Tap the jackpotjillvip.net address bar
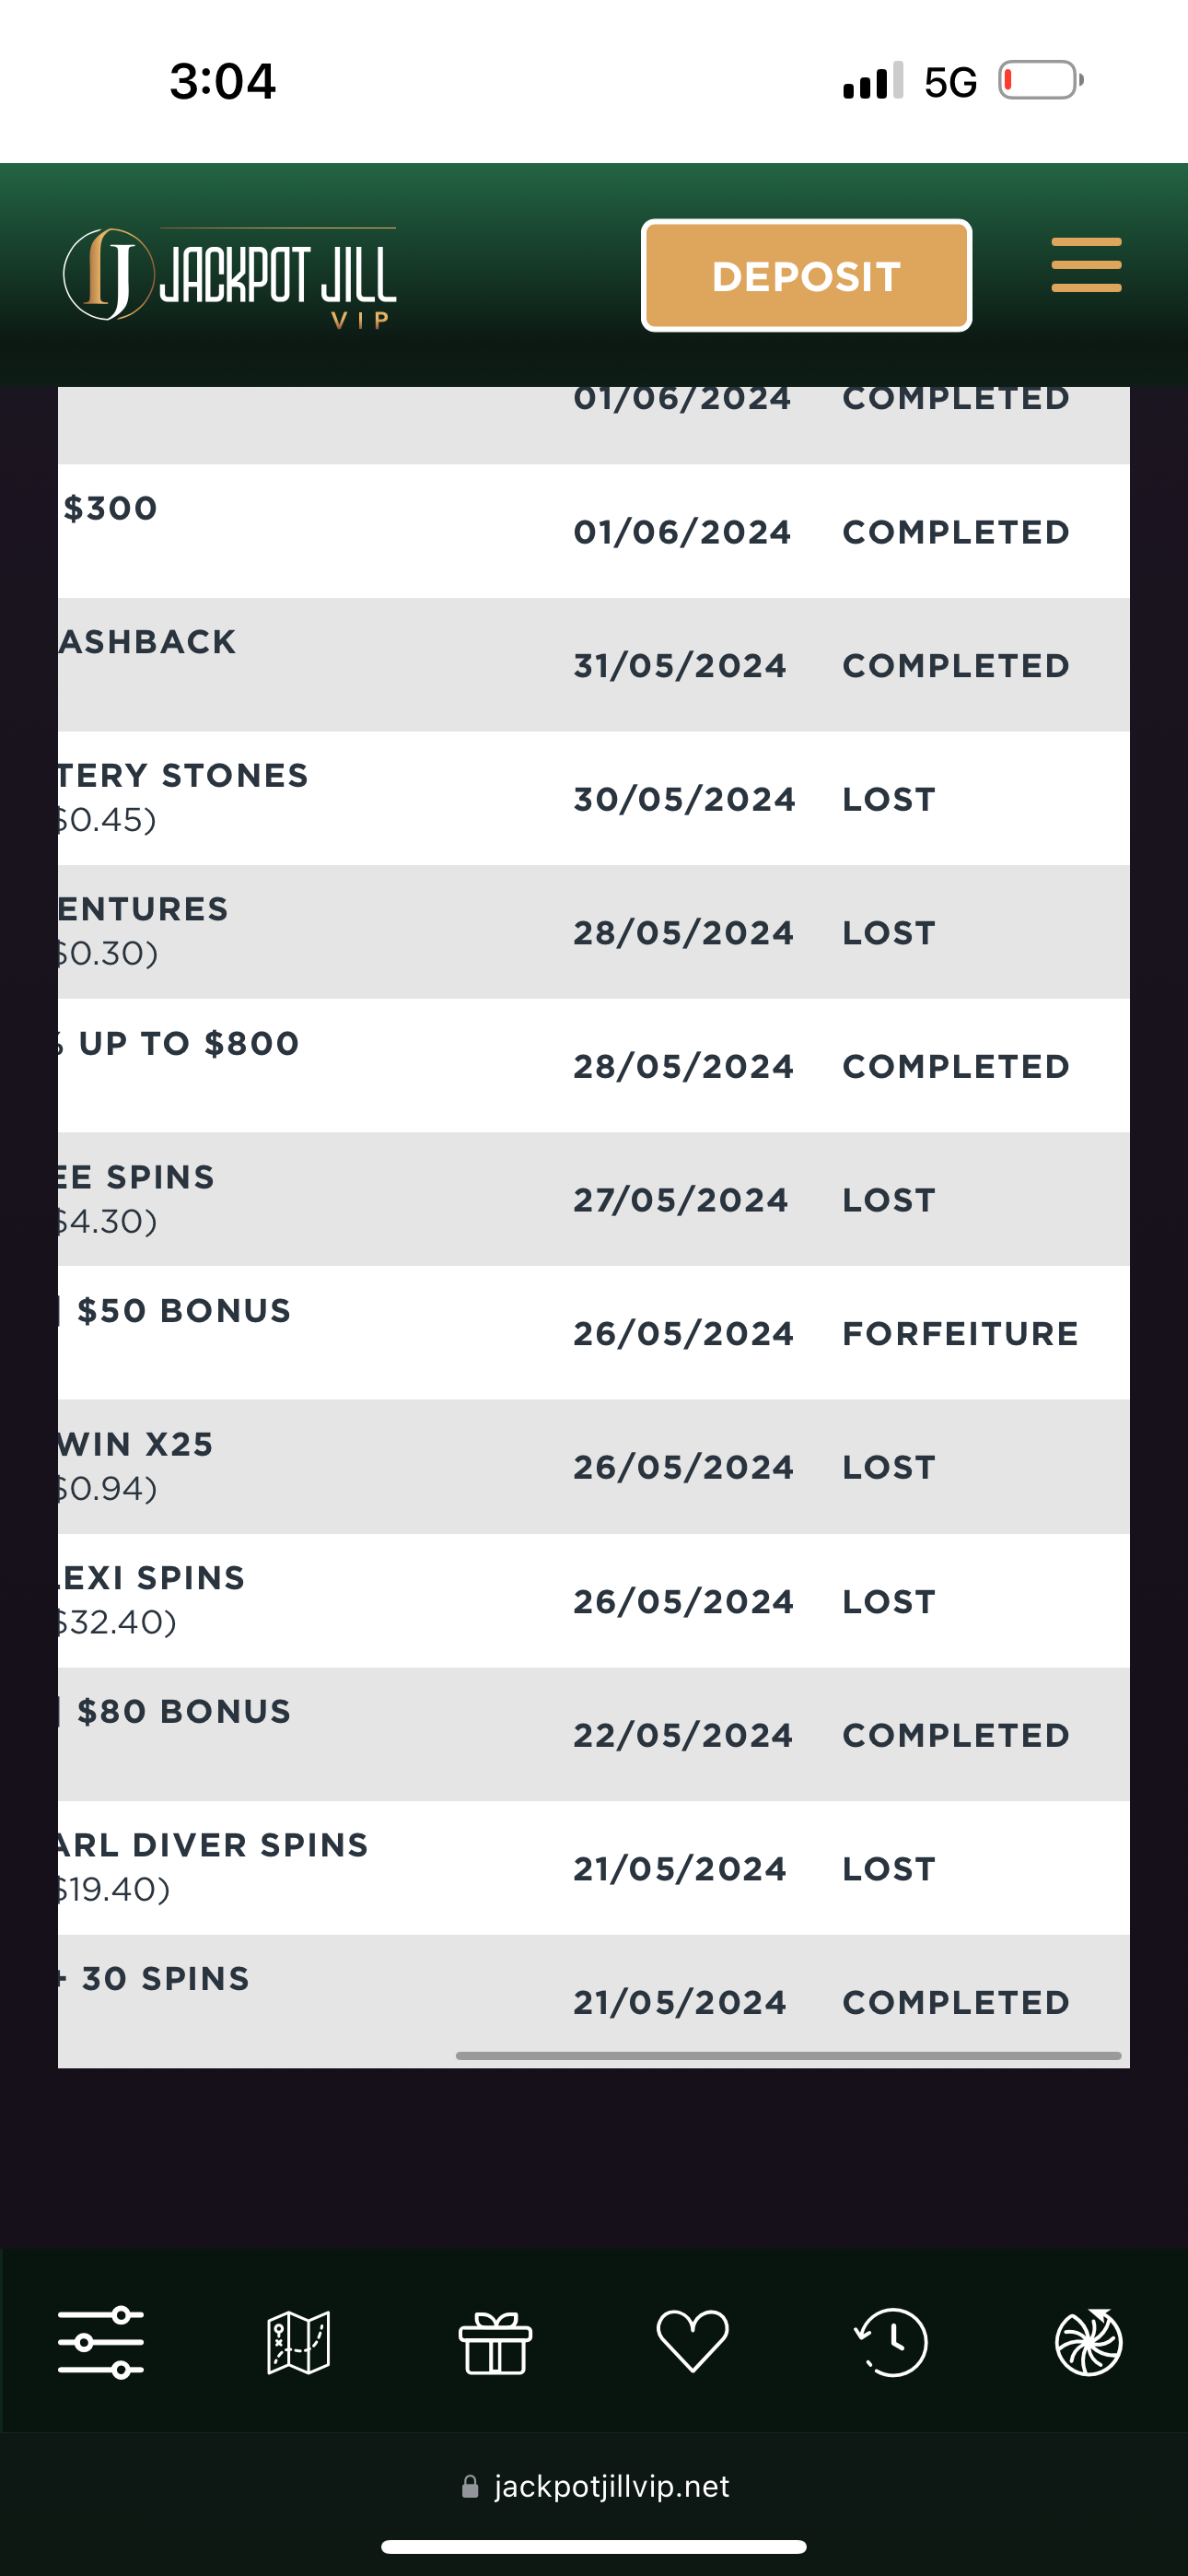Image resolution: width=1188 pixels, height=2576 pixels. coord(596,2486)
